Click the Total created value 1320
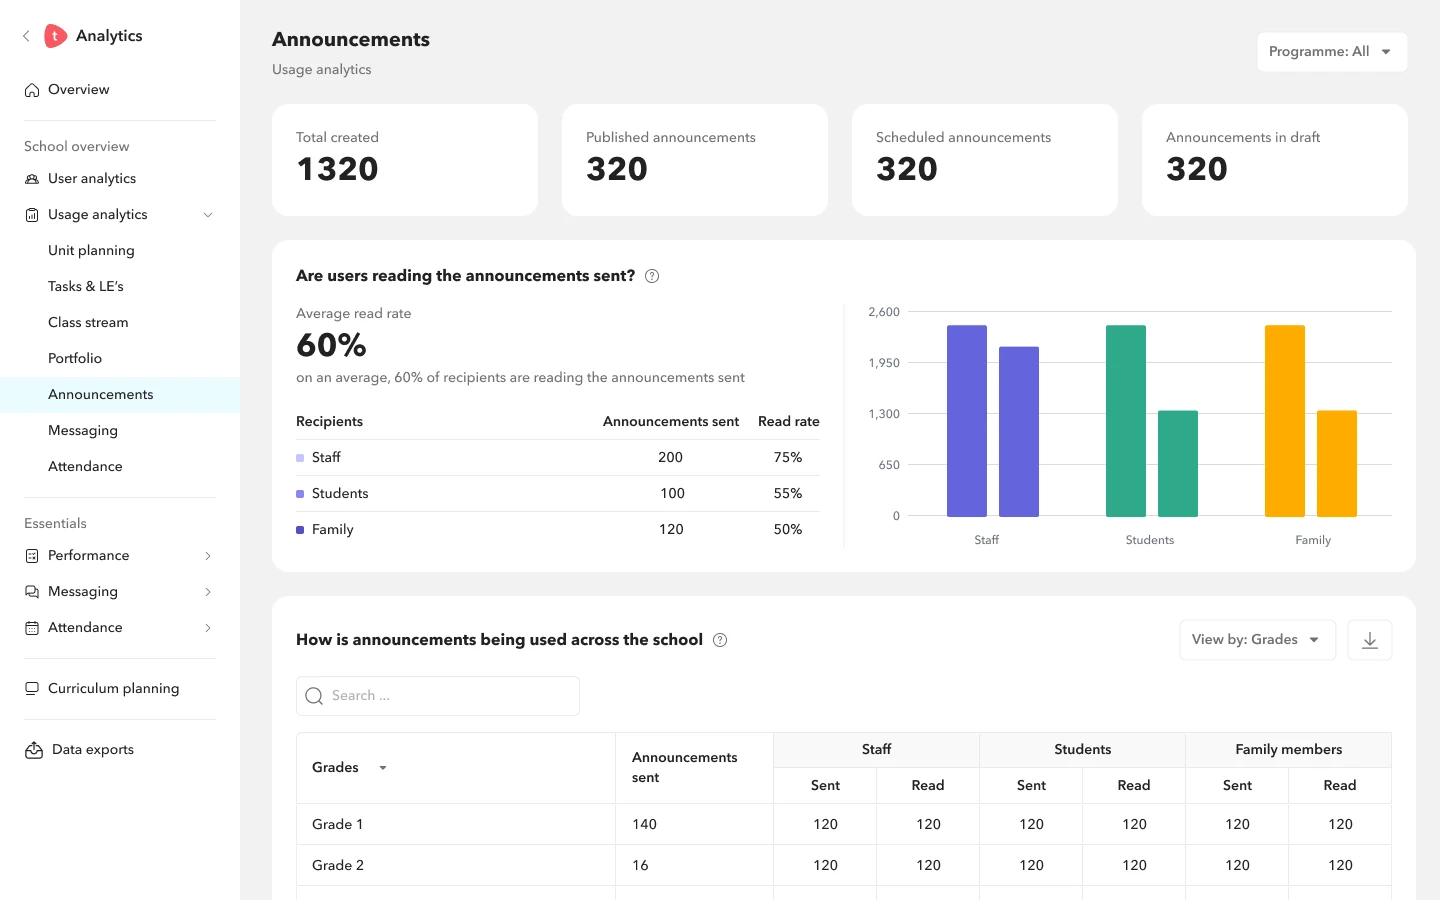The height and width of the screenshot is (900, 1440). click(x=337, y=169)
